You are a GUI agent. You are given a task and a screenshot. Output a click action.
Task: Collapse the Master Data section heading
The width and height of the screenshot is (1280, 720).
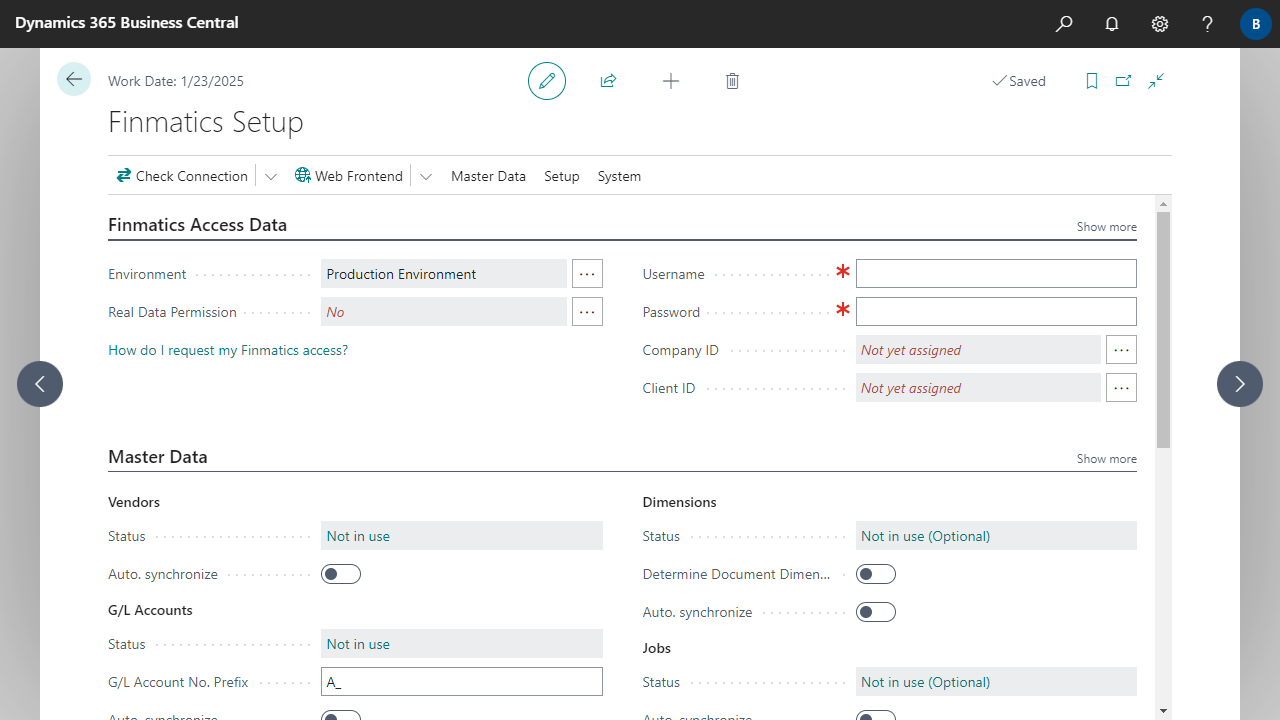point(158,457)
